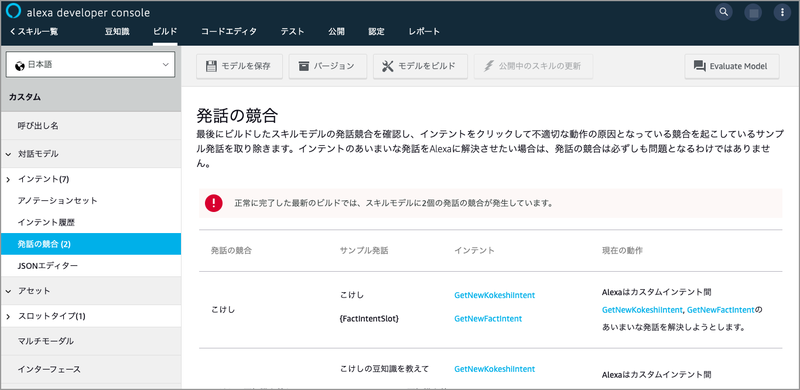Screen dimensions: 800x390
Task: Open GetNewFactIntent link beside {FactIntentSlot}
Action: coord(488,319)
